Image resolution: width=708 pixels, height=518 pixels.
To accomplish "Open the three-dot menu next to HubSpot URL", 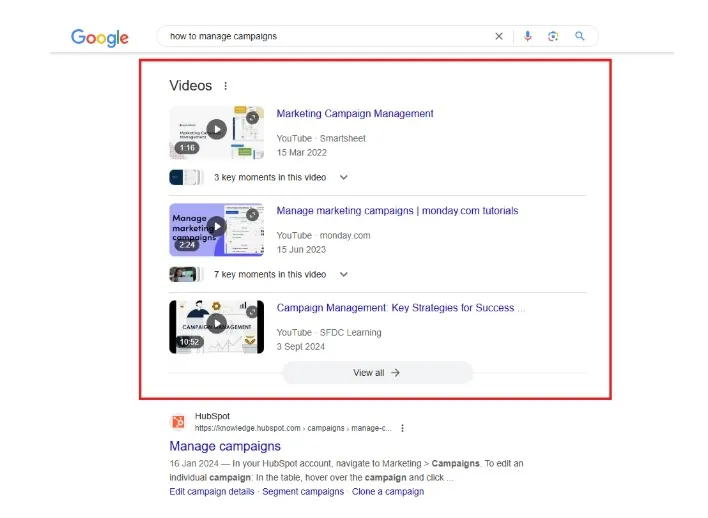I will 402,428.
